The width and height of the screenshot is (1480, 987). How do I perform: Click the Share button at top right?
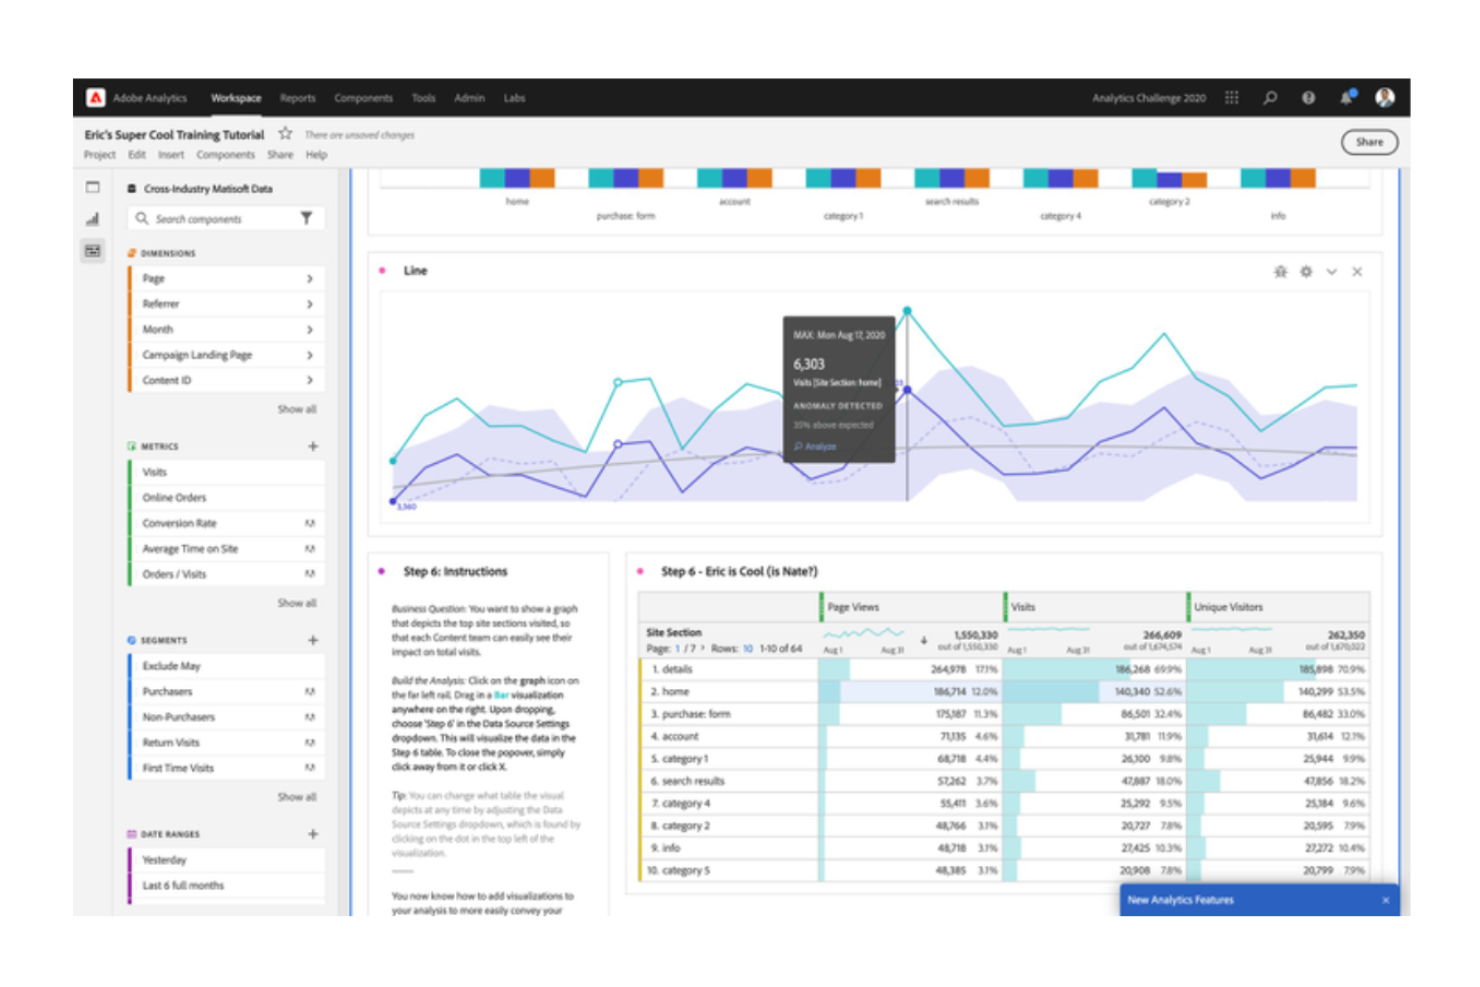pyautogui.click(x=1369, y=142)
